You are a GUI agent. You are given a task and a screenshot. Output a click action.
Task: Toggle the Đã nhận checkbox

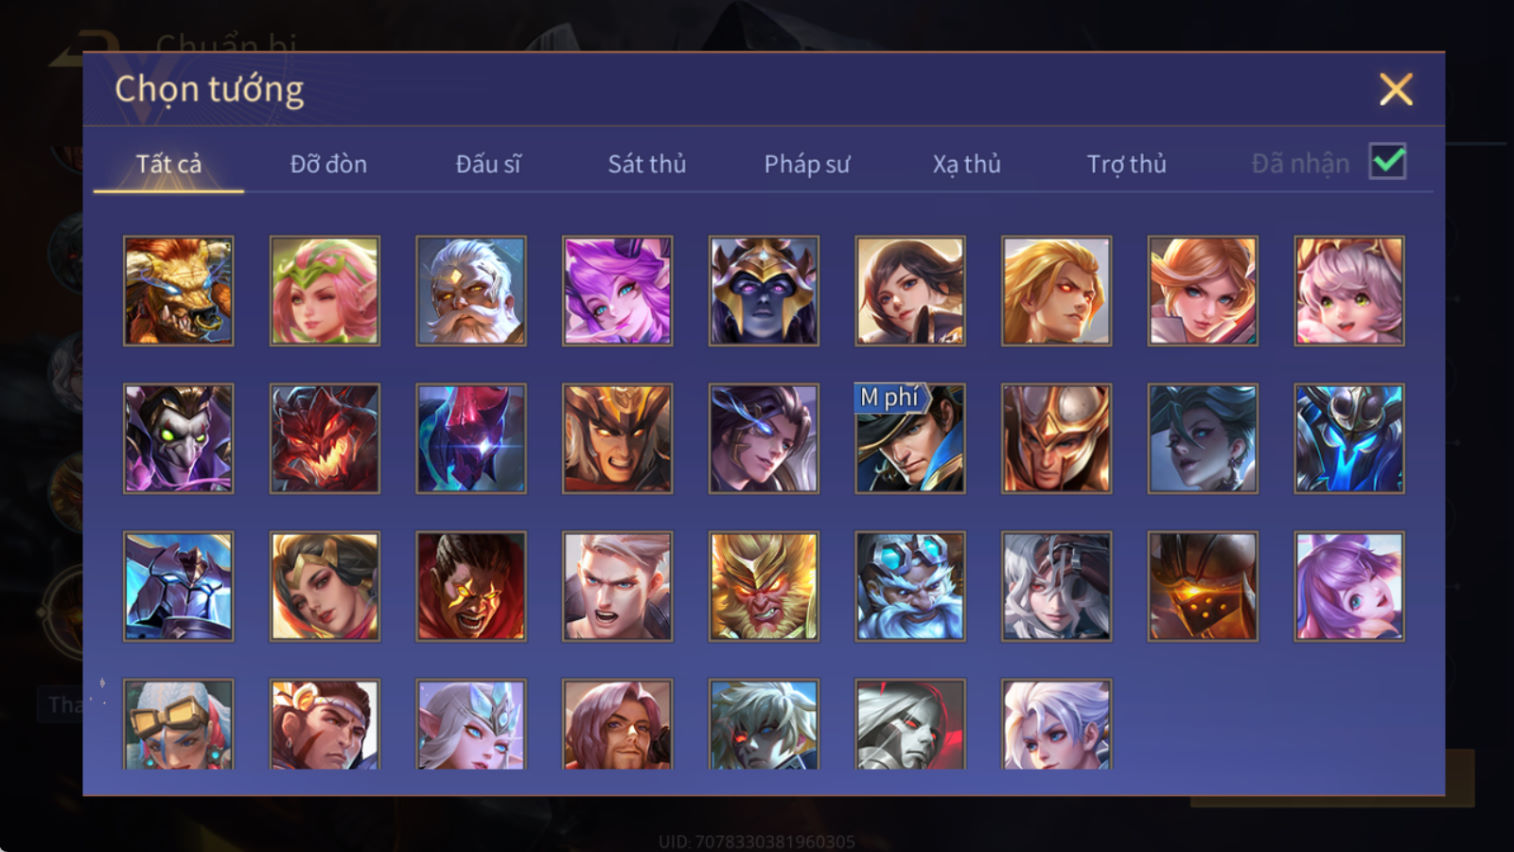pyautogui.click(x=1388, y=162)
